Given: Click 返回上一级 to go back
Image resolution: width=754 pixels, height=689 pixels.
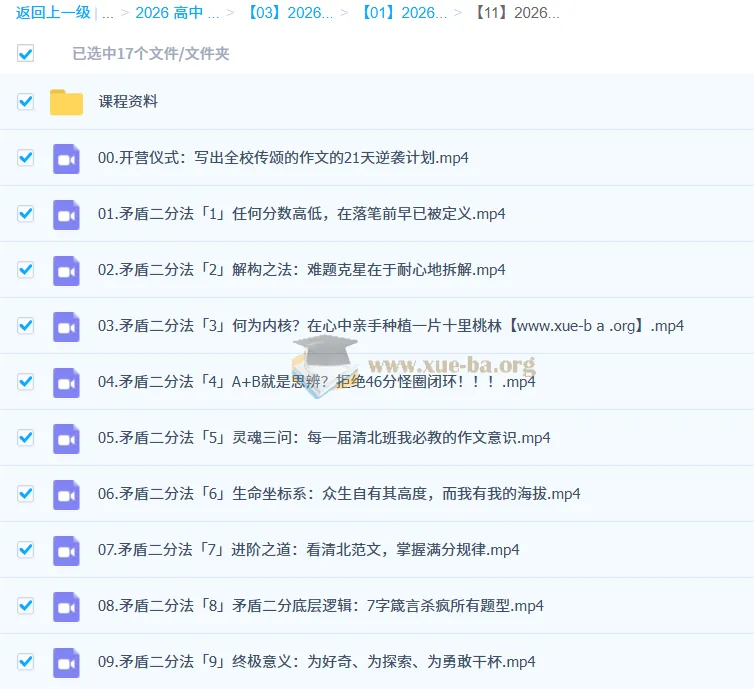Looking at the screenshot, I should (x=52, y=13).
